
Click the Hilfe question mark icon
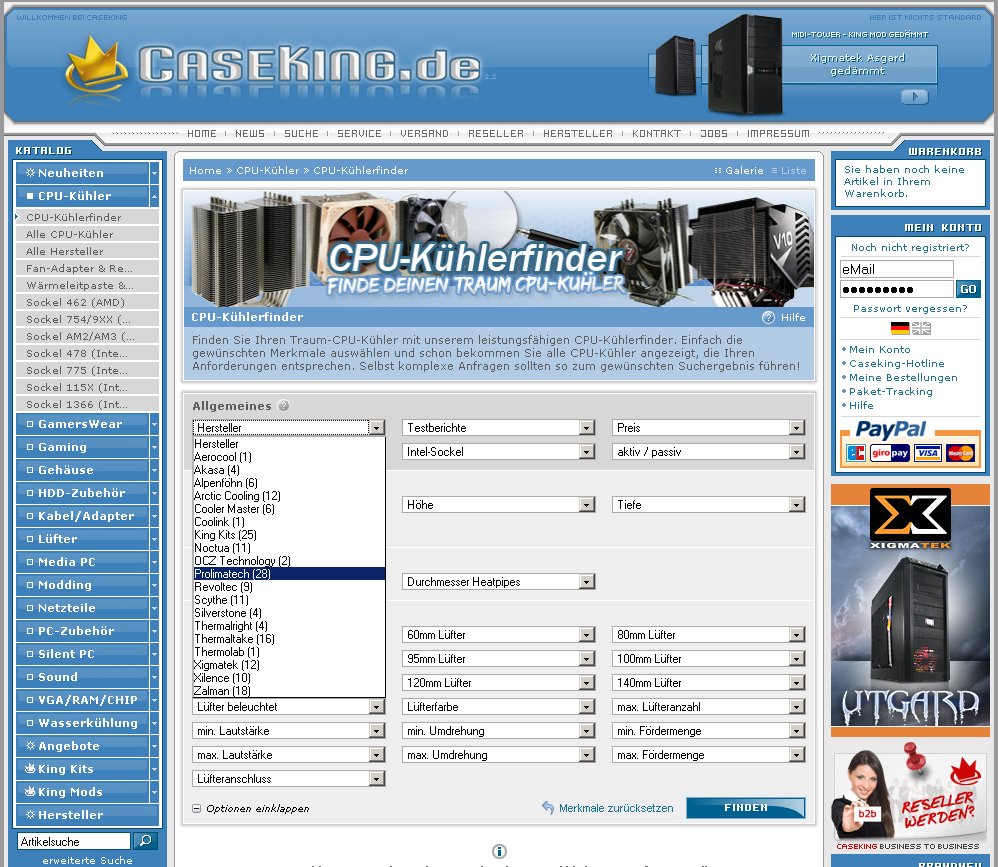pyautogui.click(x=768, y=317)
